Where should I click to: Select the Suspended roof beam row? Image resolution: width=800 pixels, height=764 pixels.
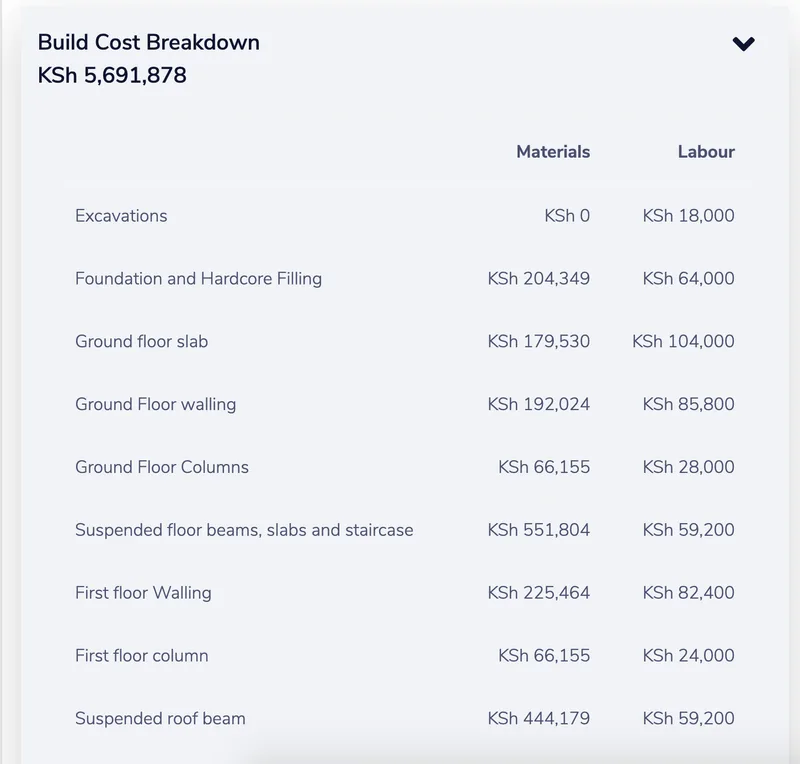tap(405, 718)
